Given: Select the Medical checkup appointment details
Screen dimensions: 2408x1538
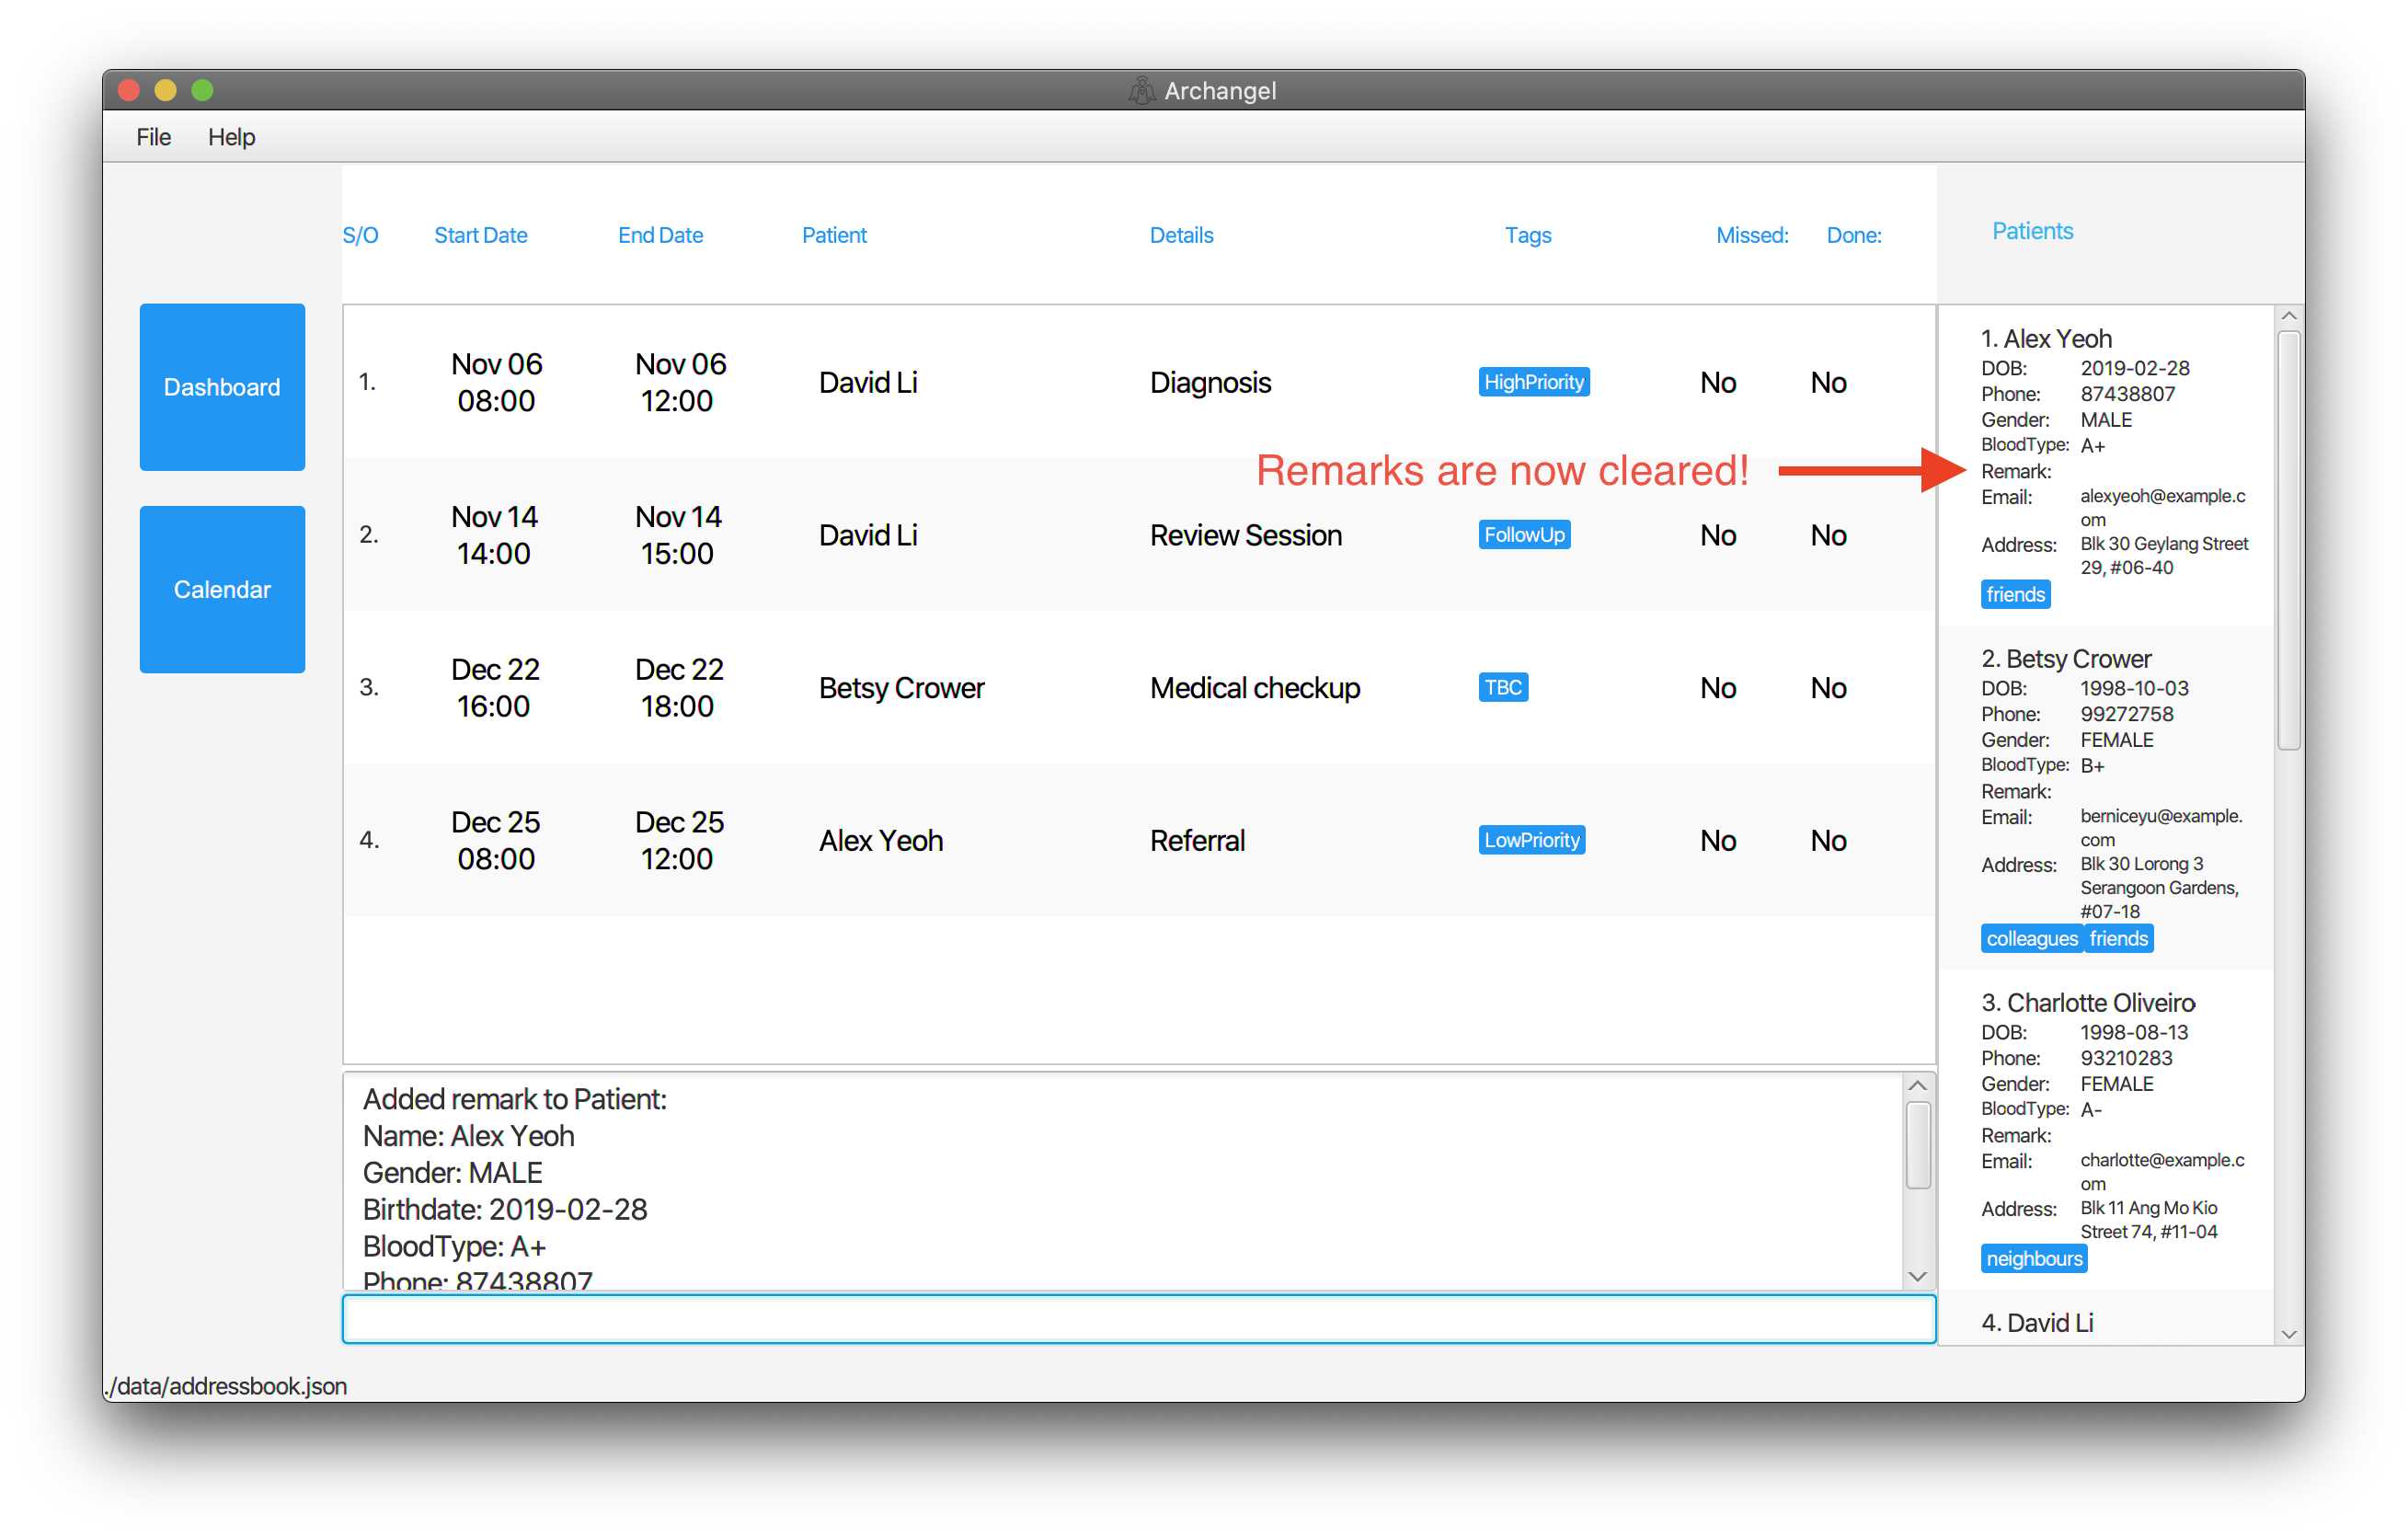Looking at the screenshot, I should tap(1255, 688).
